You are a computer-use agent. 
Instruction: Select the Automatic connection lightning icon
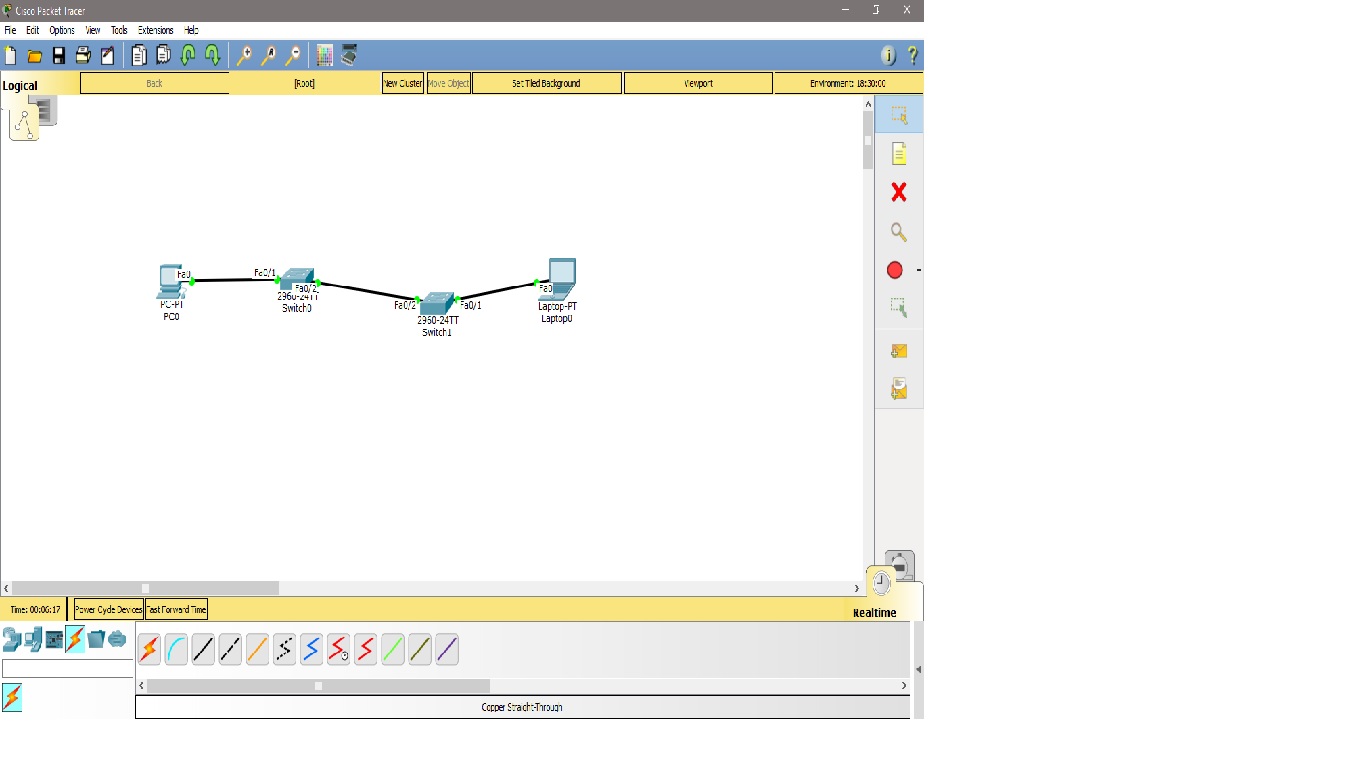148,648
